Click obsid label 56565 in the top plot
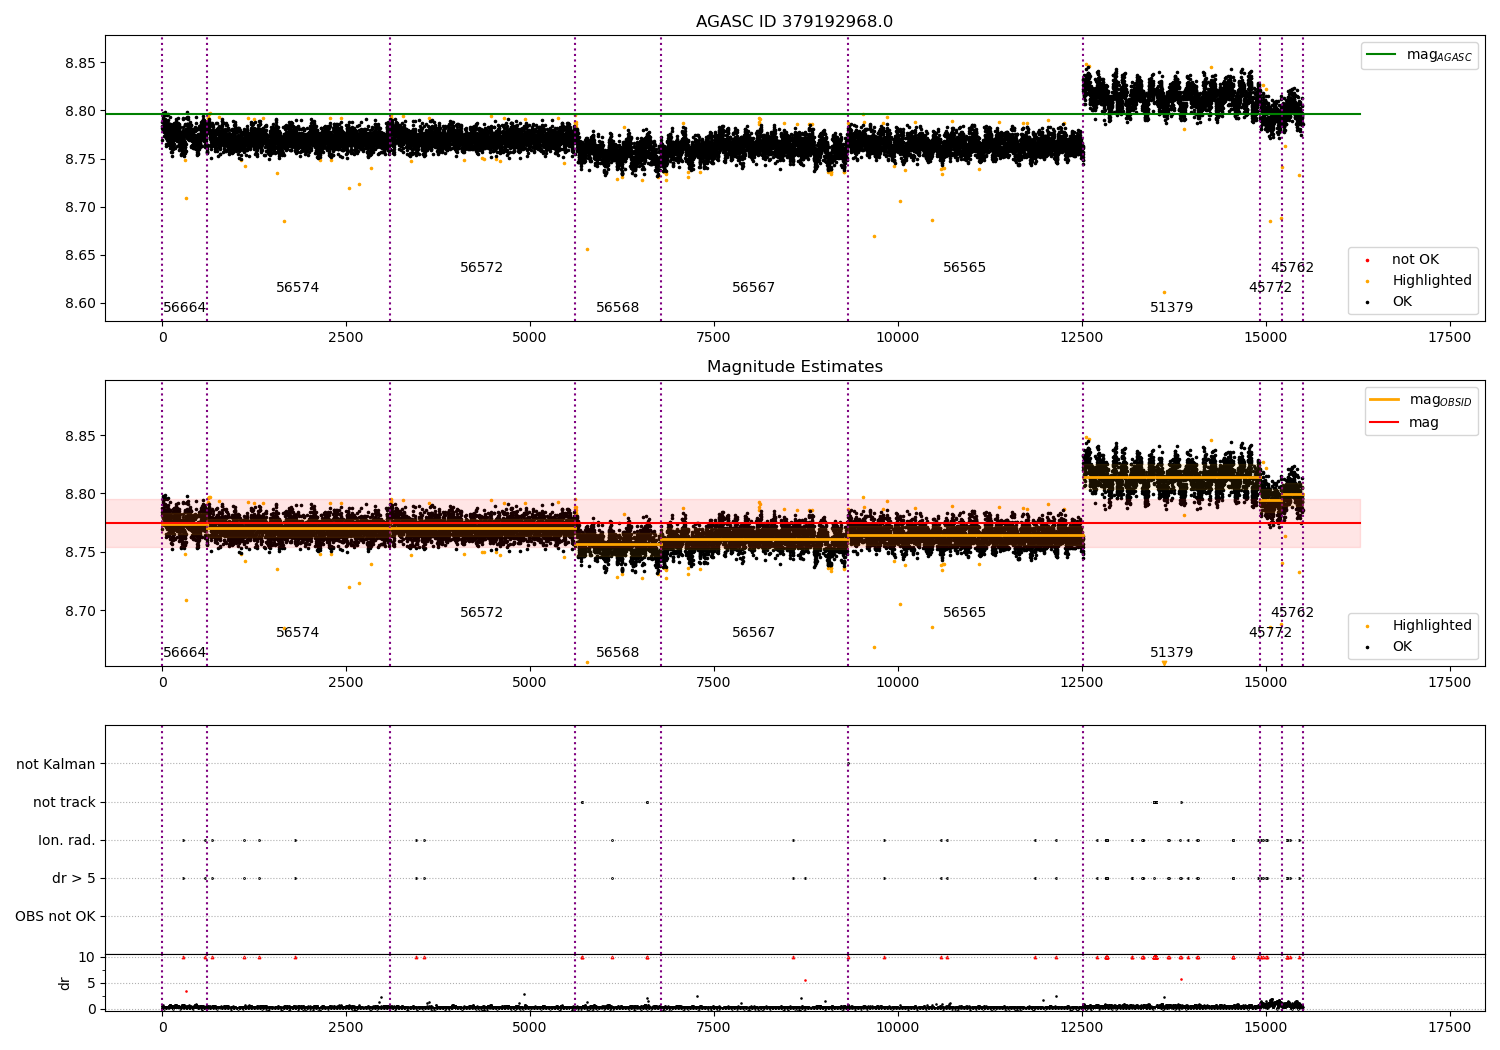 tap(964, 268)
